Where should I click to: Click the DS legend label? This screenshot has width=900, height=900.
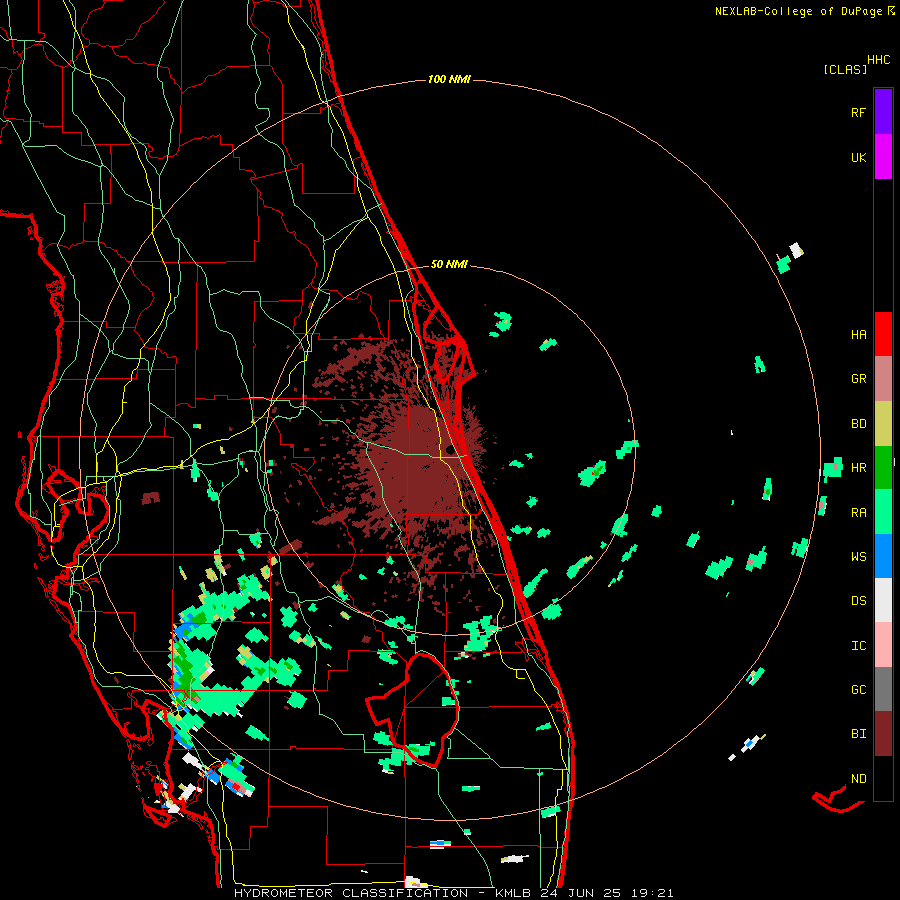[858, 601]
